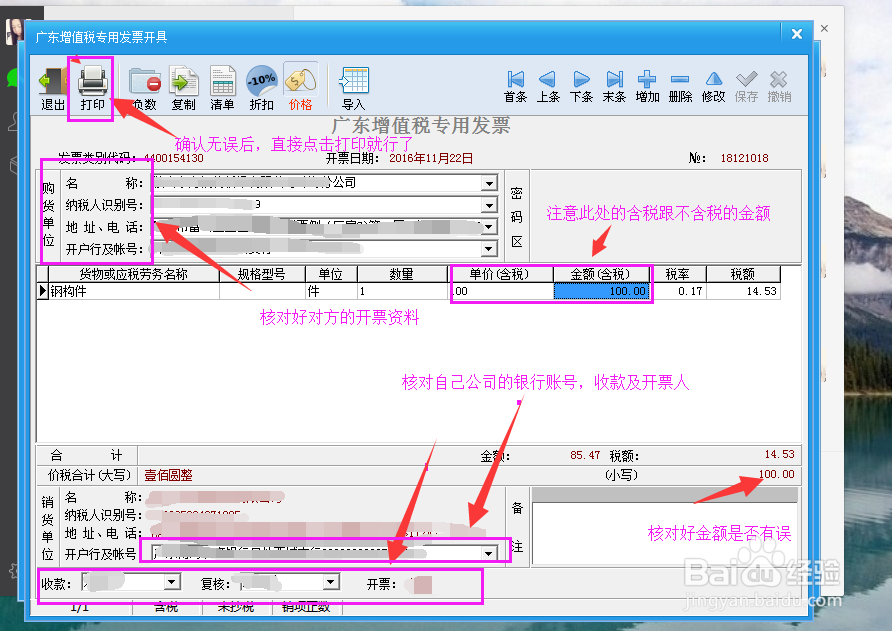This screenshot has height=631, width=892.
Task: Expand the buyer 开户行及帐号 dropdown
Action: pyautogui.click(x=489, y=249)
